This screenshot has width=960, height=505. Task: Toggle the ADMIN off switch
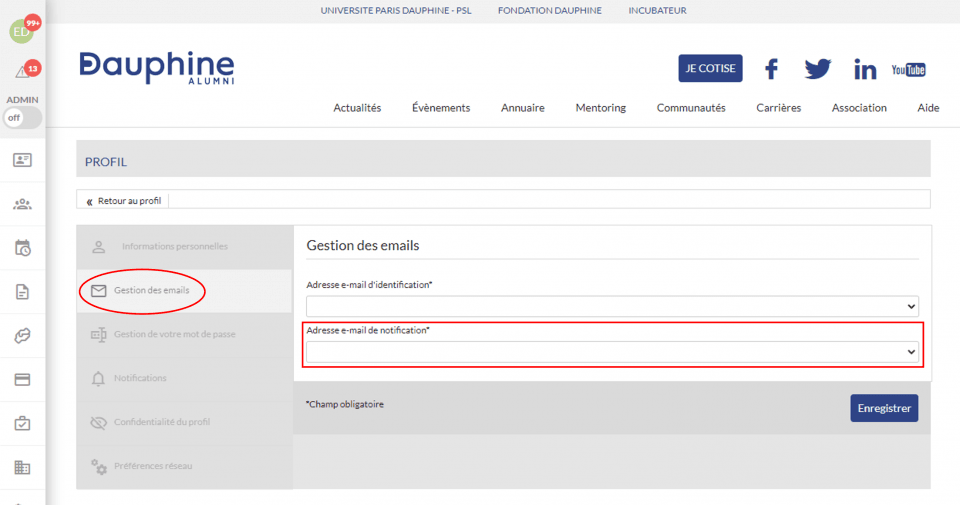click(x=23, y=118)
